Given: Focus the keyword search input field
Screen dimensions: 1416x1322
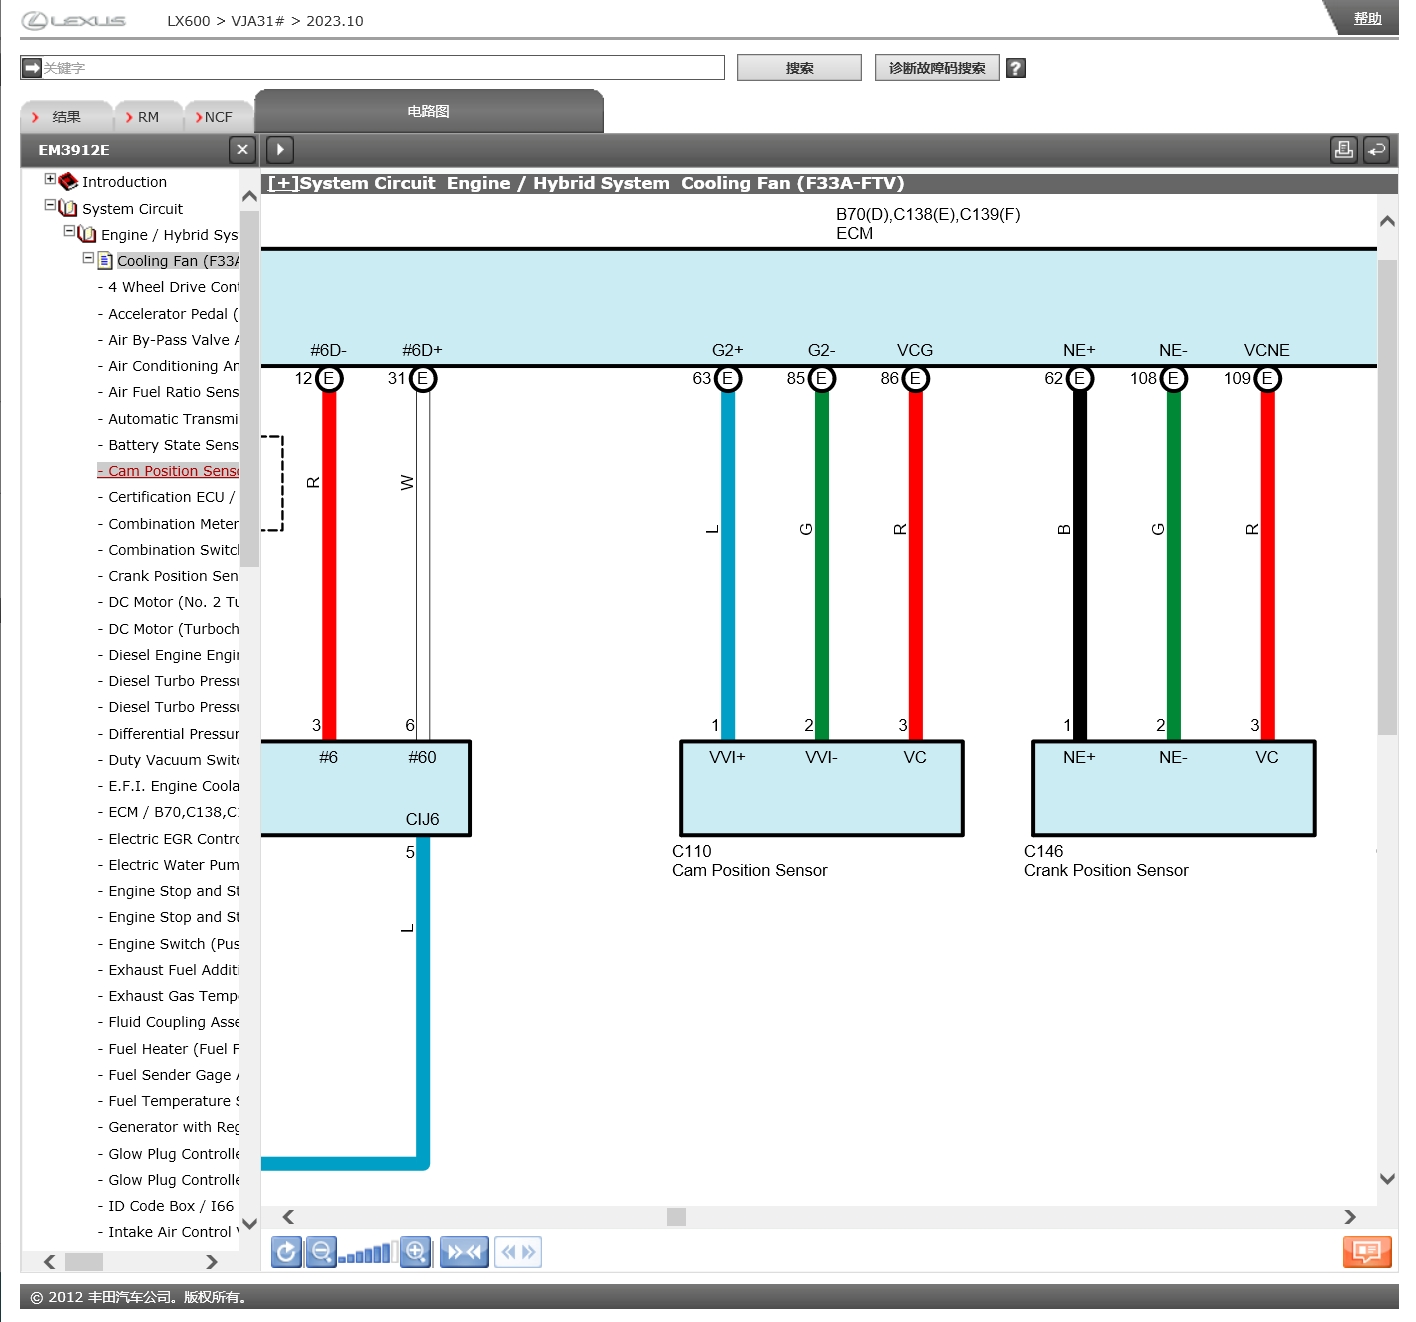Looking at the screenshot, I should pos(380,68).
